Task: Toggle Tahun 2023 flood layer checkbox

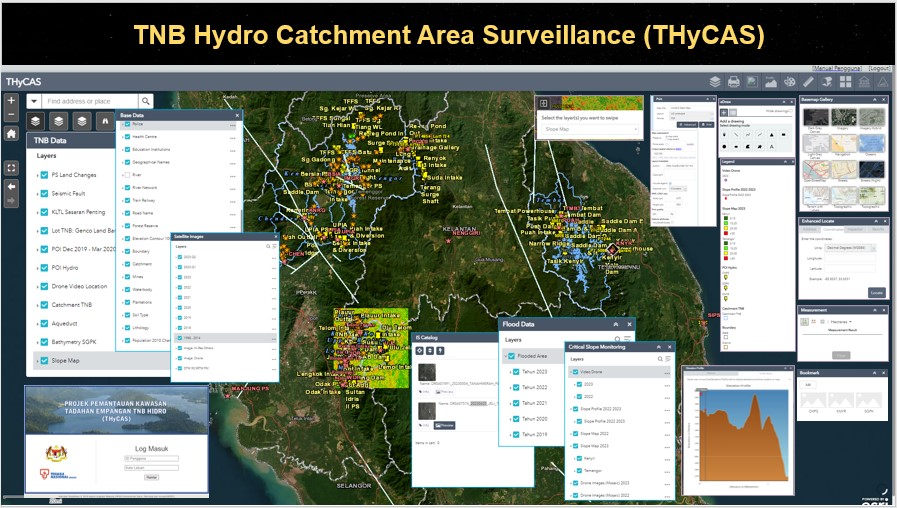Action: (516, 371)
